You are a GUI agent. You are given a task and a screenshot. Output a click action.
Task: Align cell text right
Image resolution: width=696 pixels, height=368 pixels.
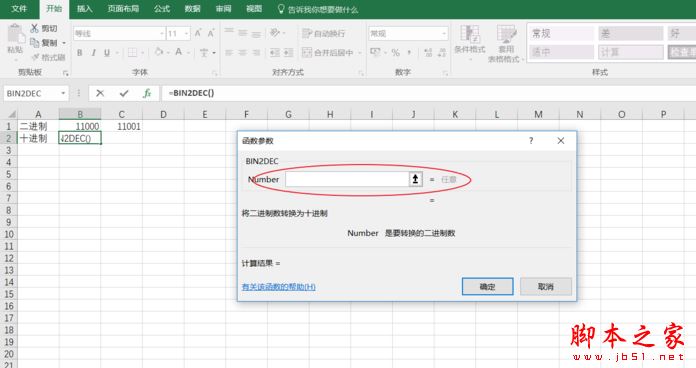click(x=257, y=52)
